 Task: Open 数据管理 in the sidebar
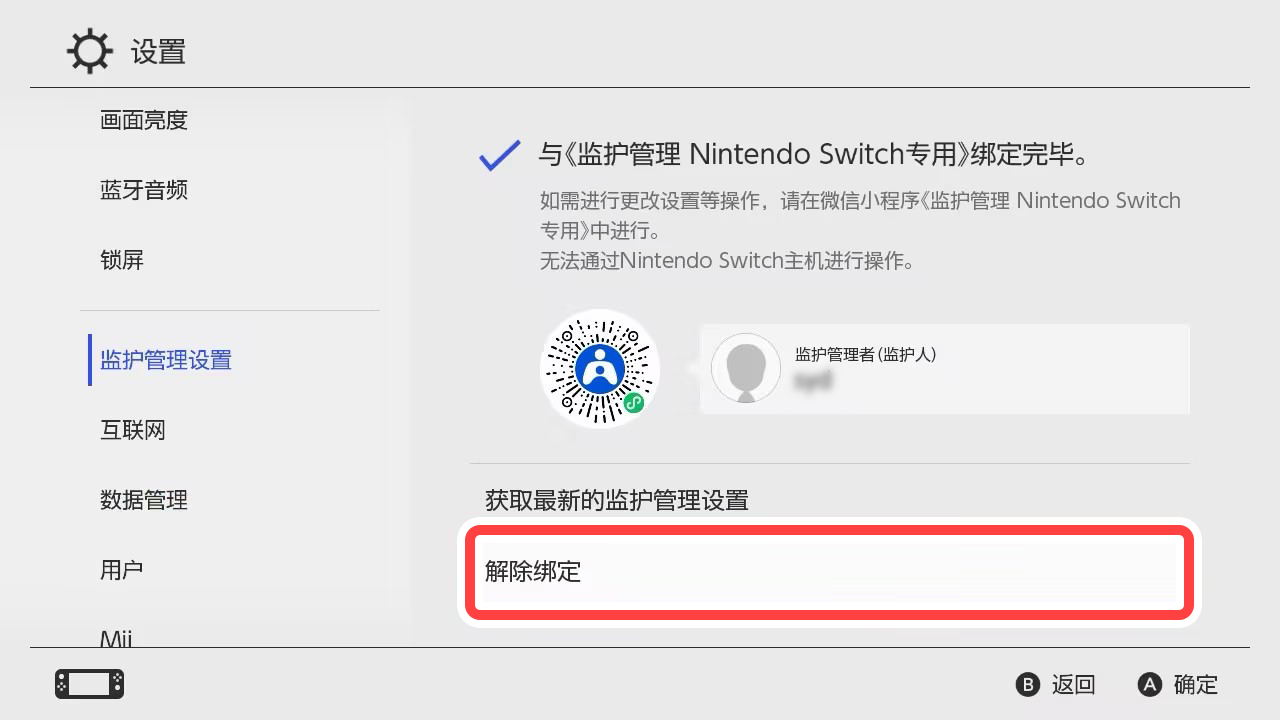[144, 500]
